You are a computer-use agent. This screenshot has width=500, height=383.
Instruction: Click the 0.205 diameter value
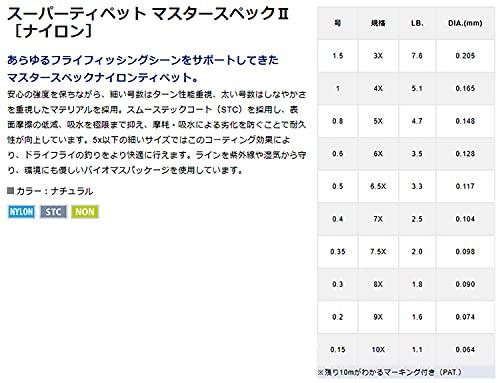[465, 56]
